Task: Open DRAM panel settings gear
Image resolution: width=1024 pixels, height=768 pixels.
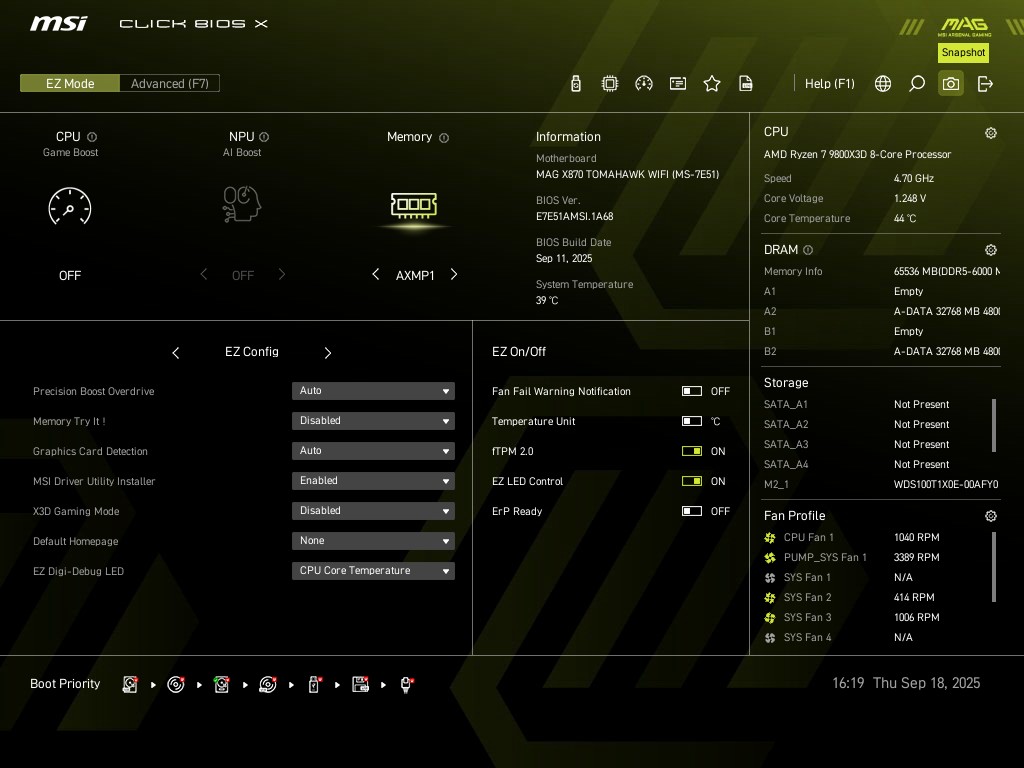Action: [991, 249]
